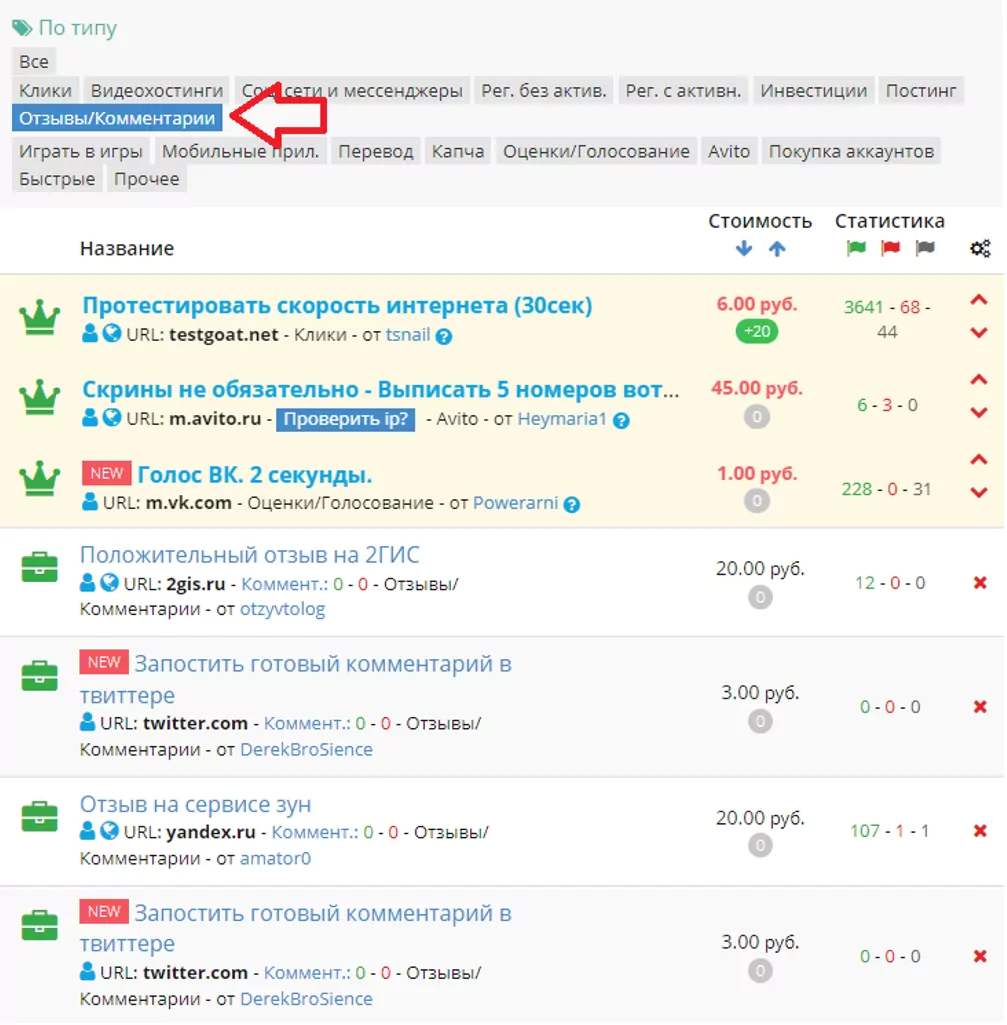This screenshot has height=1025, width=1007.
Task: Move internet speed test task down
Action: [978, 333]
